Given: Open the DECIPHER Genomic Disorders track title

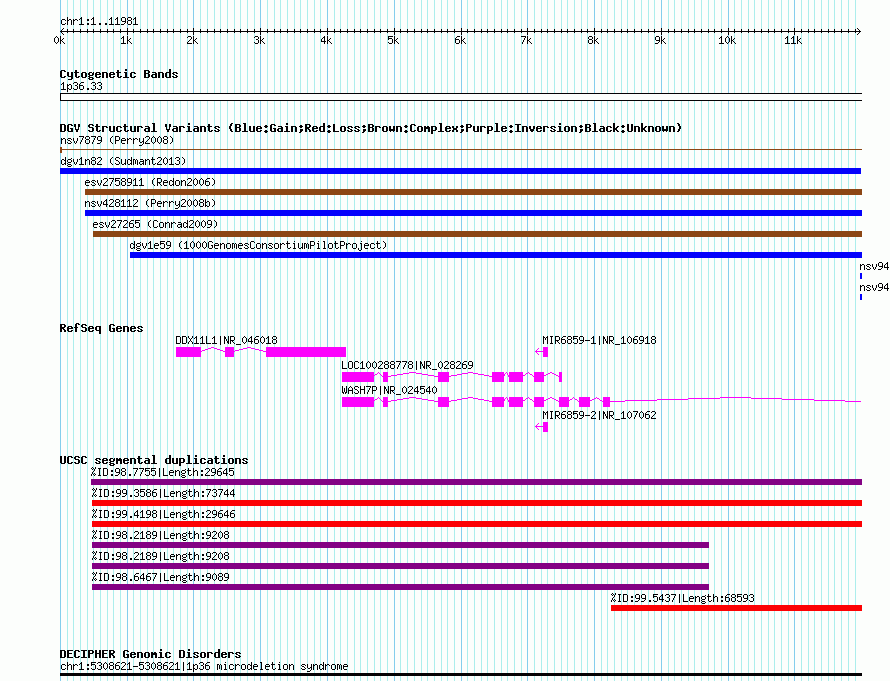Looking at the screenshot, I should coord(150,654).
